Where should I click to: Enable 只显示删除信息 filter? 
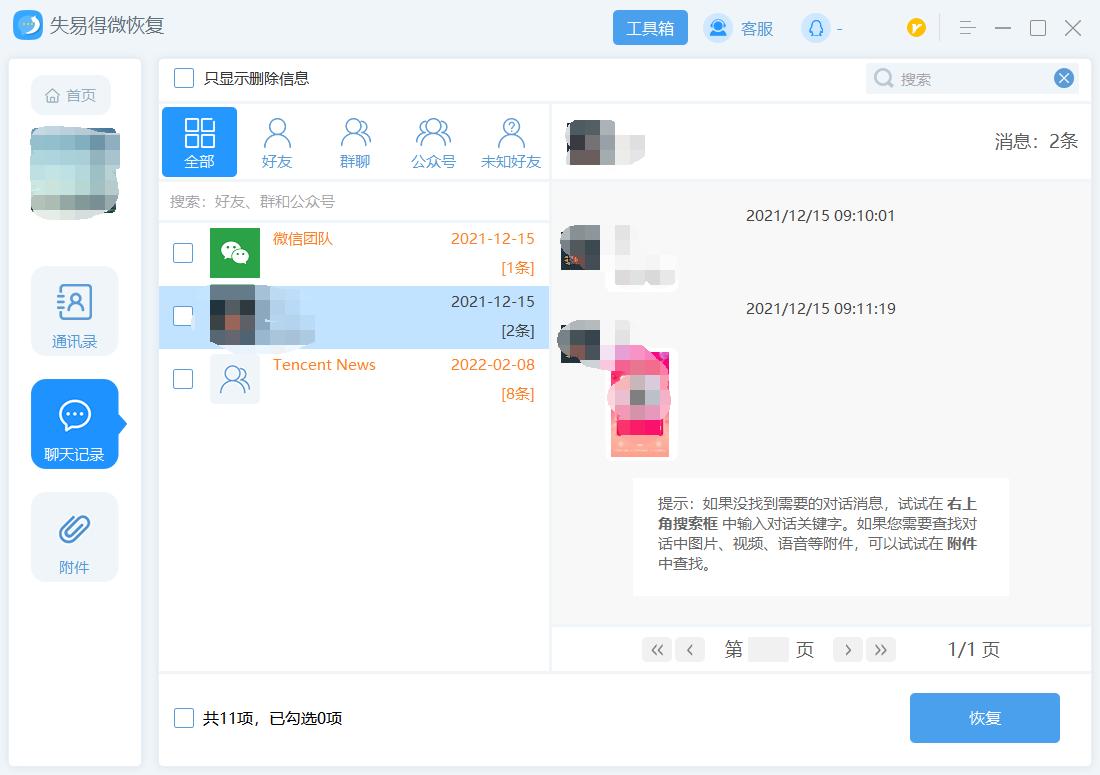pyautogui.click(x=184, y=76)
